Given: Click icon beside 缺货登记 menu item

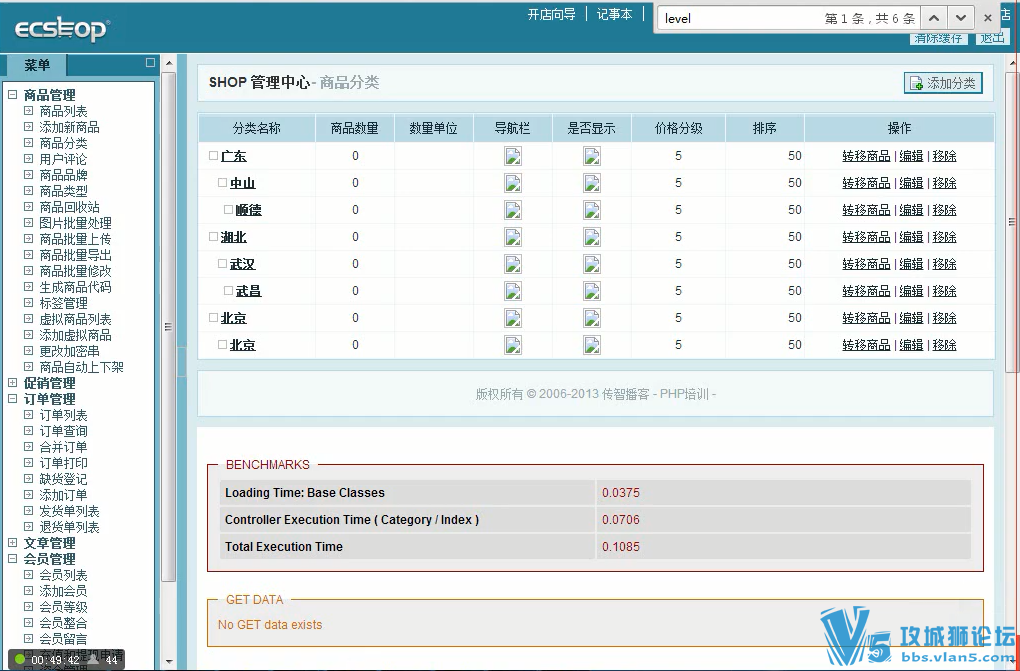Looking at the screenshot, I should coord(28,478).
